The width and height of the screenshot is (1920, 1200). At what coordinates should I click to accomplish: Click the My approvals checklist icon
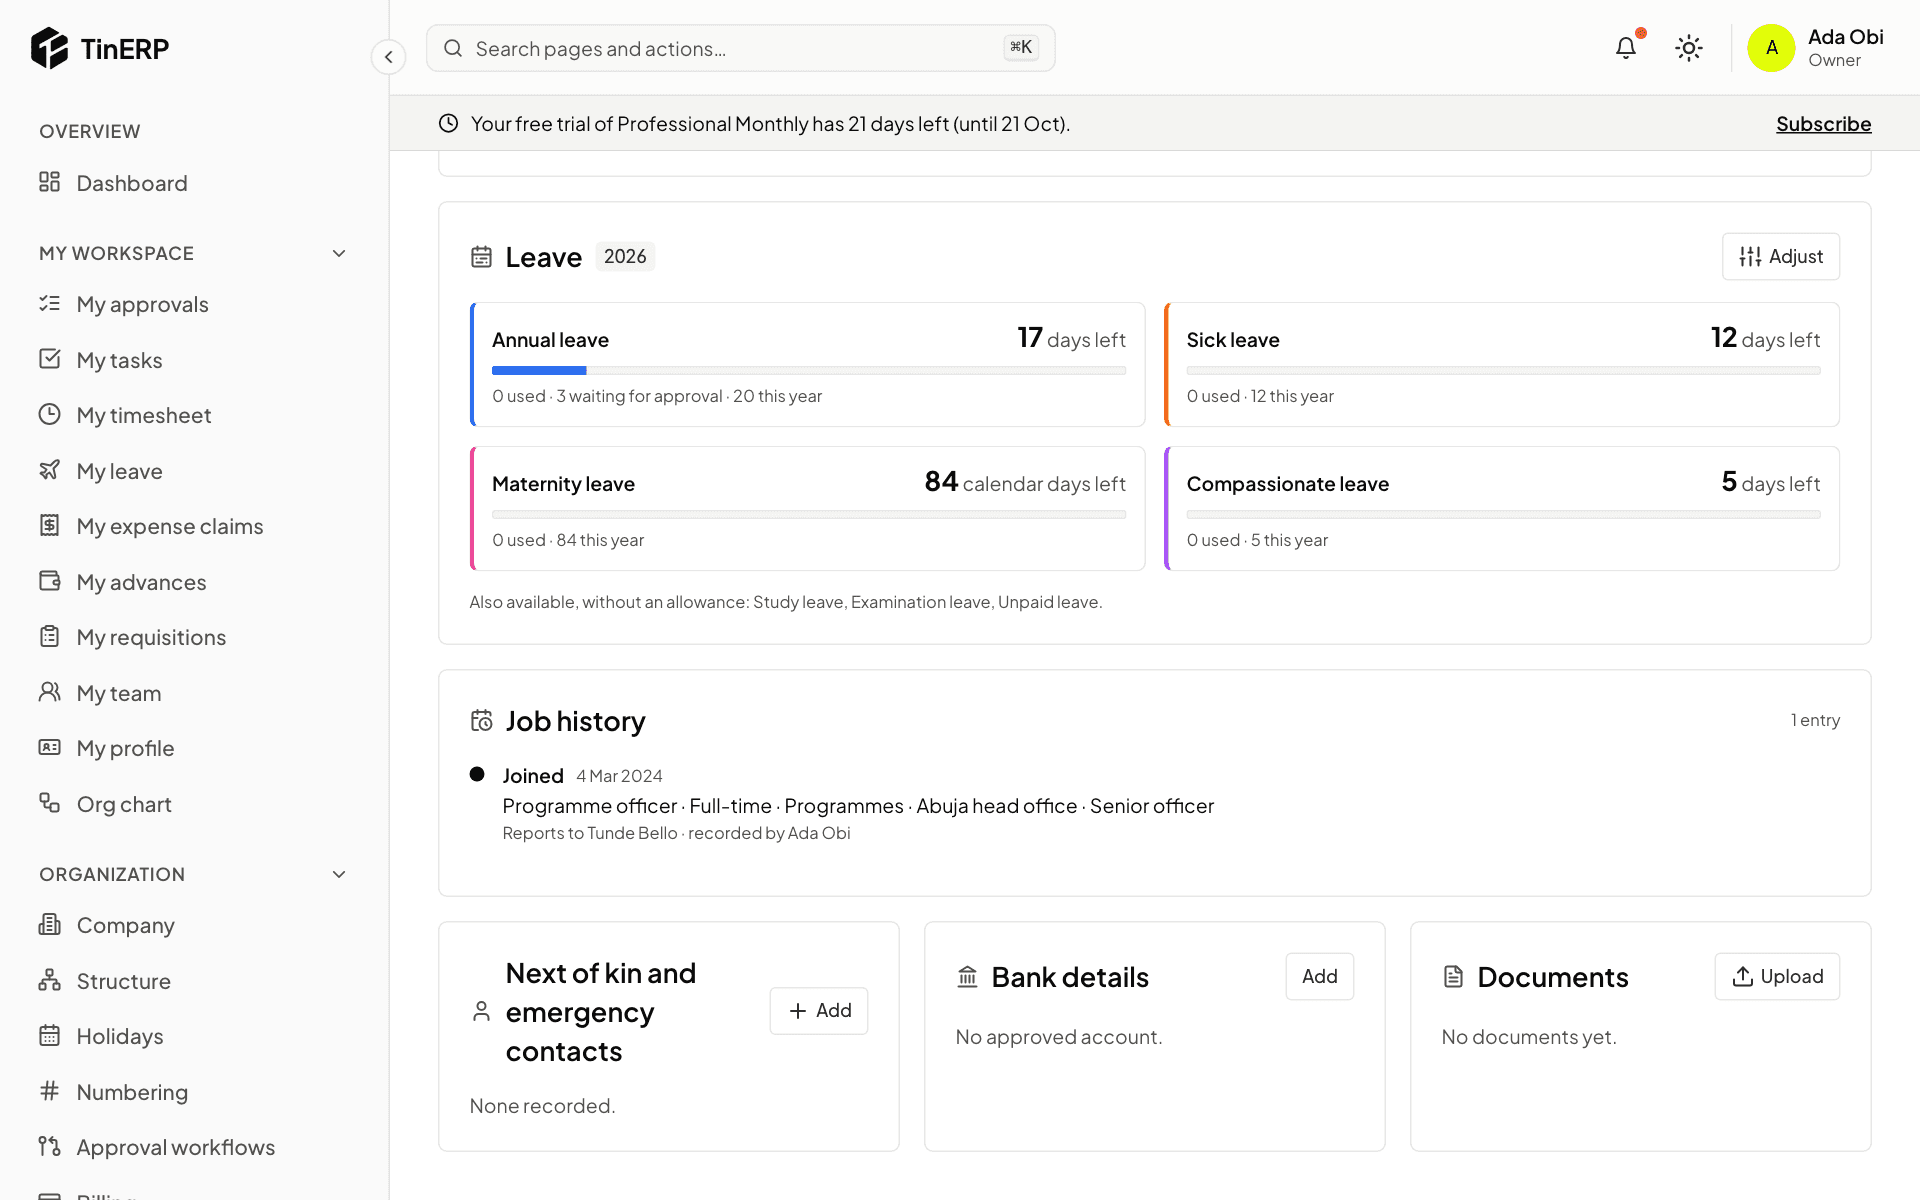click(49, 303)
